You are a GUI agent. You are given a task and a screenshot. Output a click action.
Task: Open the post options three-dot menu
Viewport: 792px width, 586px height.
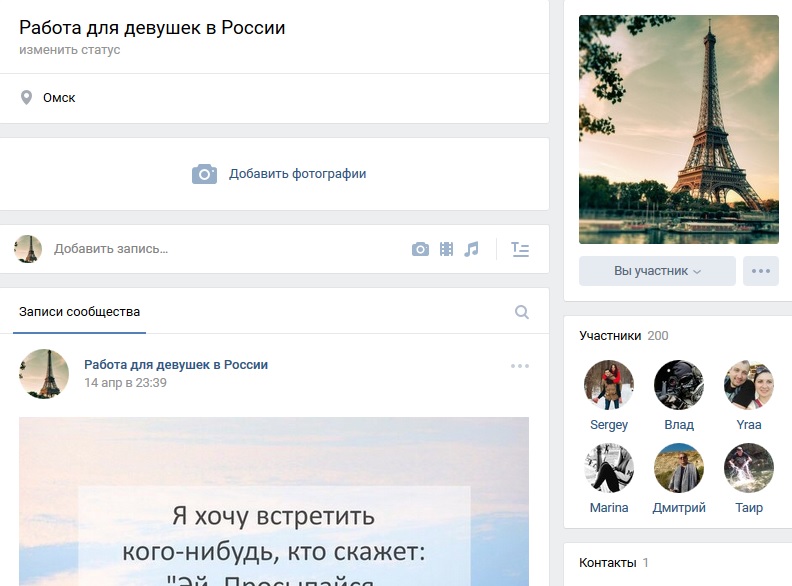click(x=520, y=366)
